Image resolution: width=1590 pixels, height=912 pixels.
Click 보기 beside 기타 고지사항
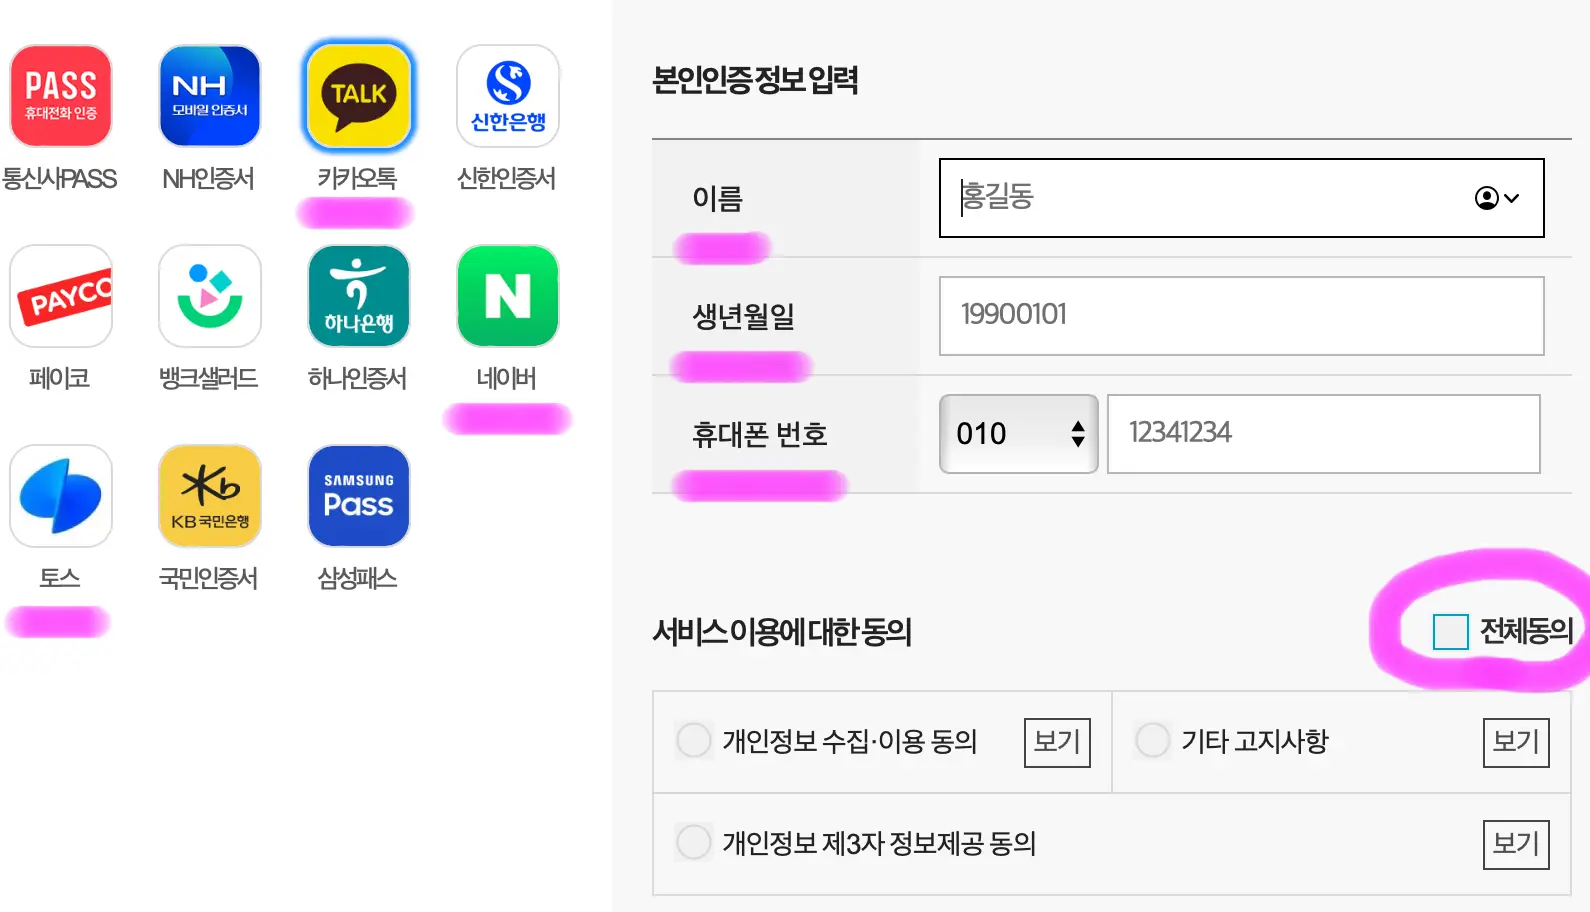click(1515, 742)
